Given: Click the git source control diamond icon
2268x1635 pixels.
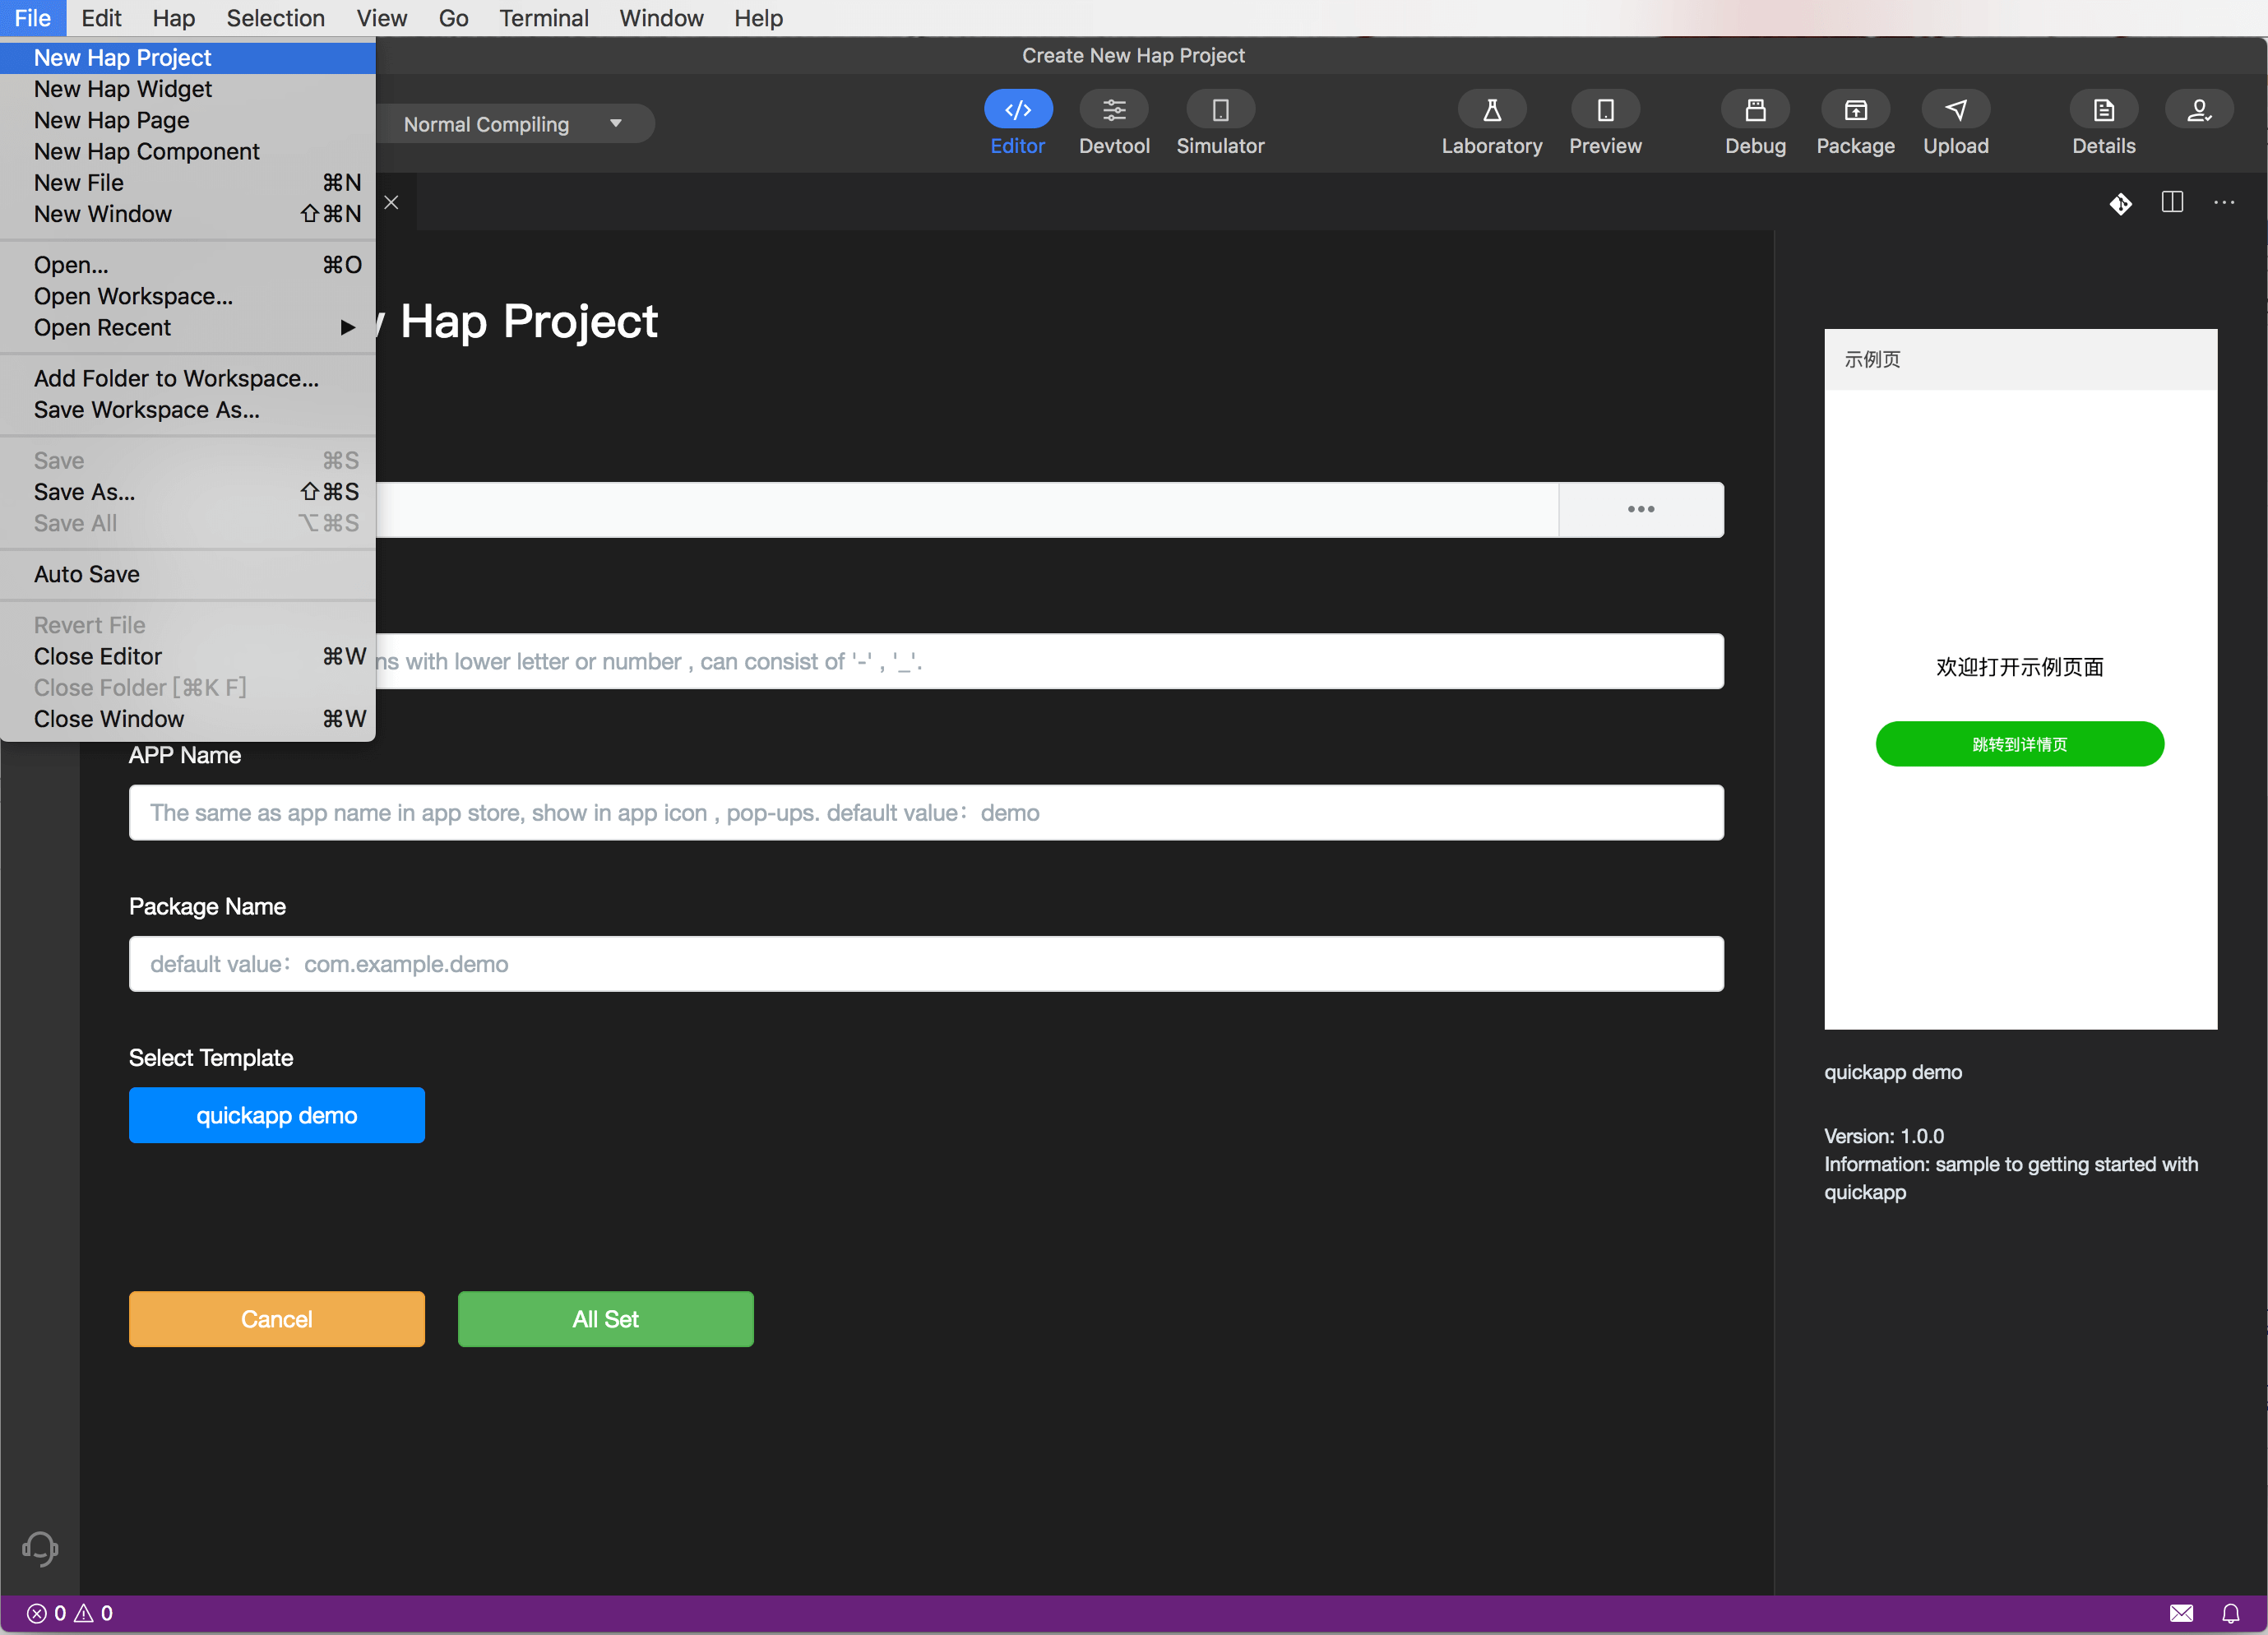Looking at the screenshot, I should pos(2120,203).
